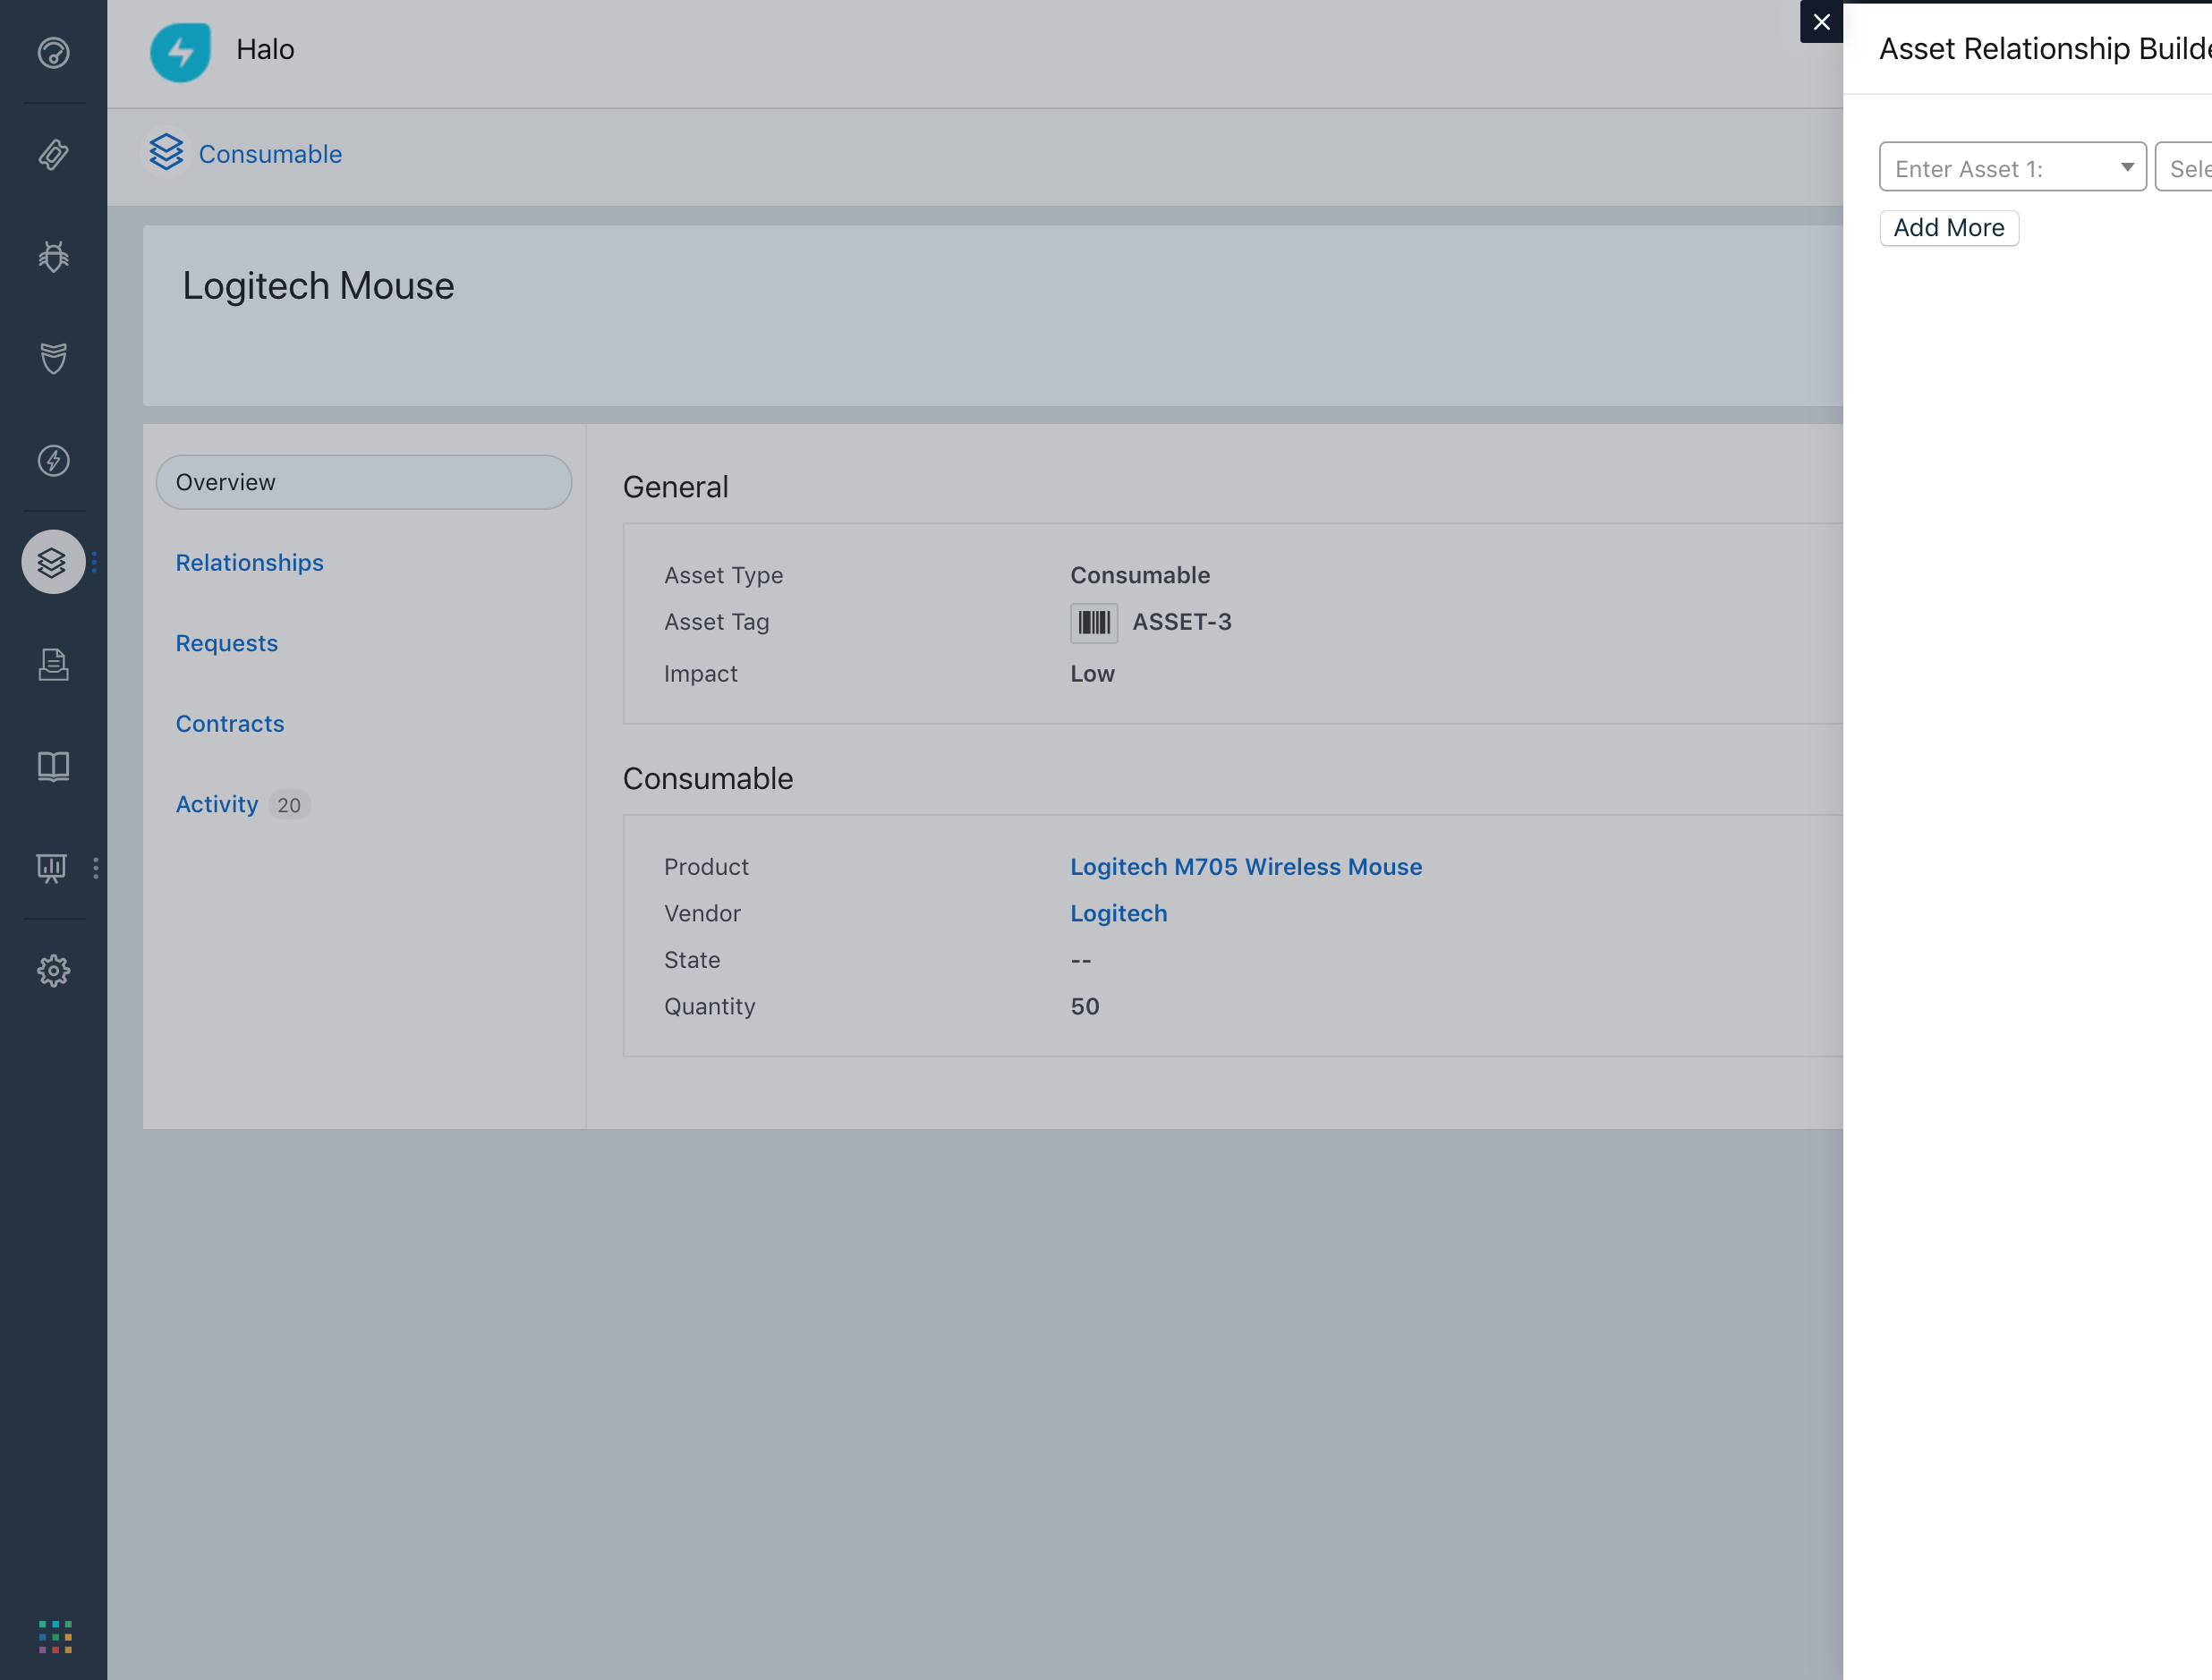Open the Activity tab showing 20 items
The height and width of the screenshot is (1680, 2212).
tap(217, 803)
